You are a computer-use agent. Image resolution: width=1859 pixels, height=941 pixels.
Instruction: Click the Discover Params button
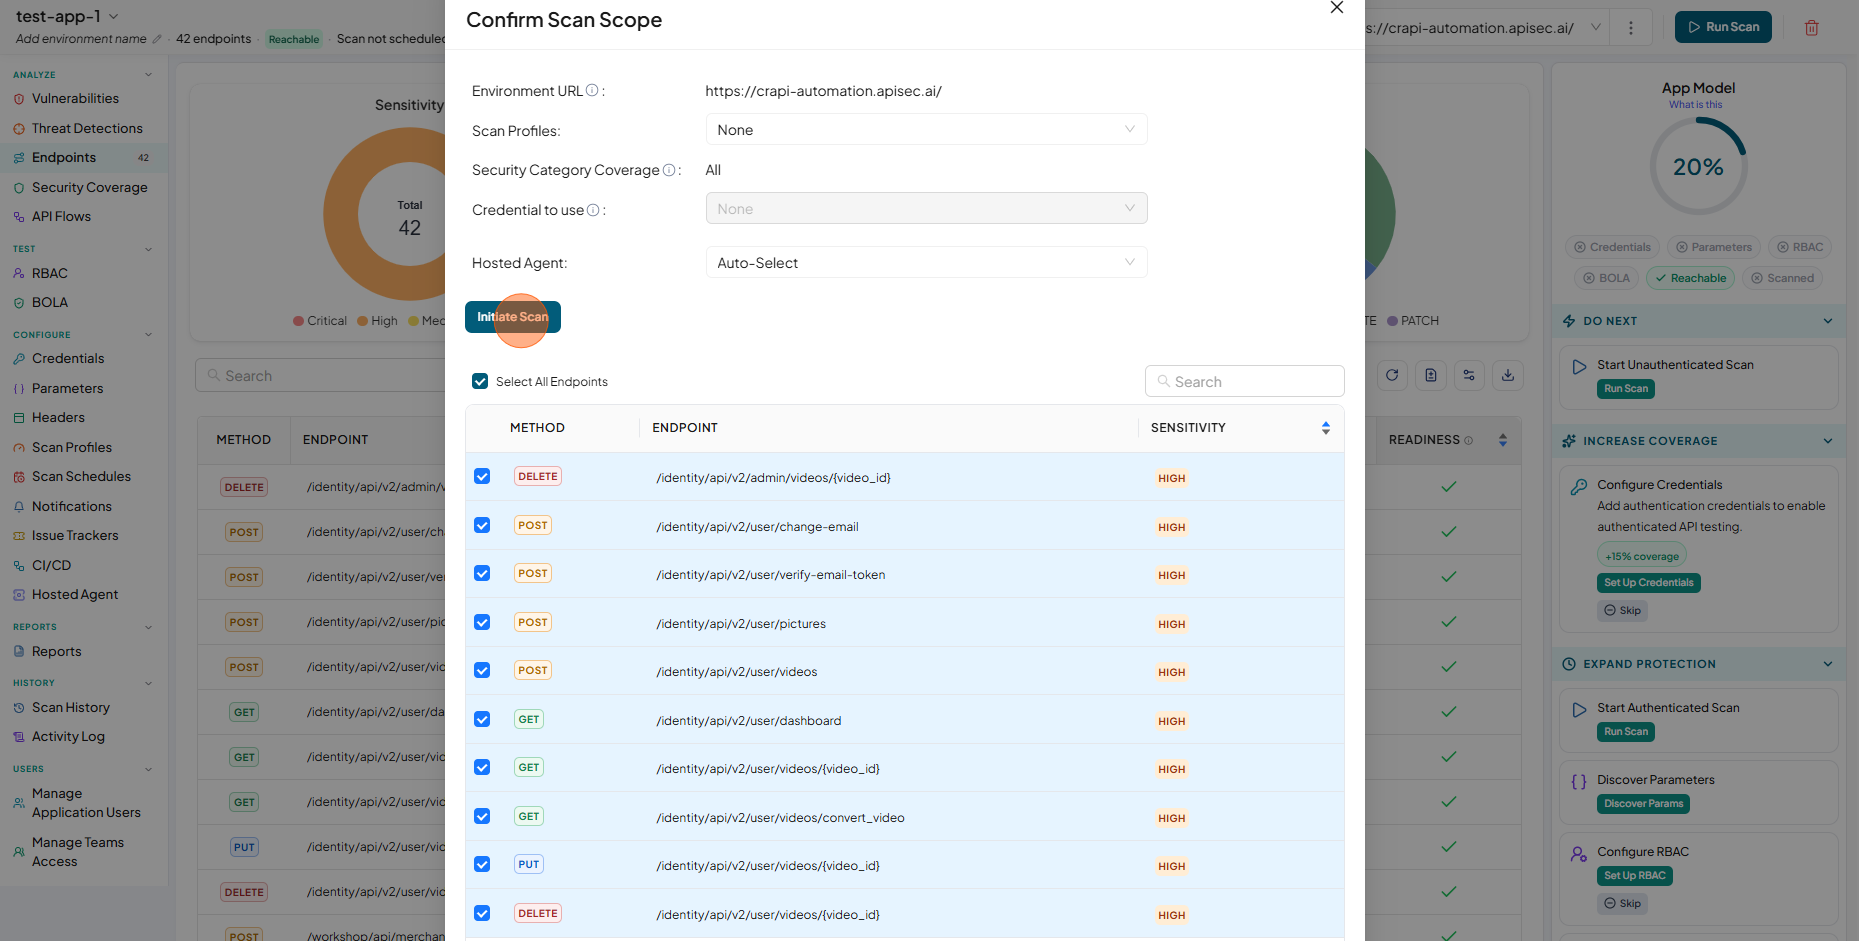1644,804
